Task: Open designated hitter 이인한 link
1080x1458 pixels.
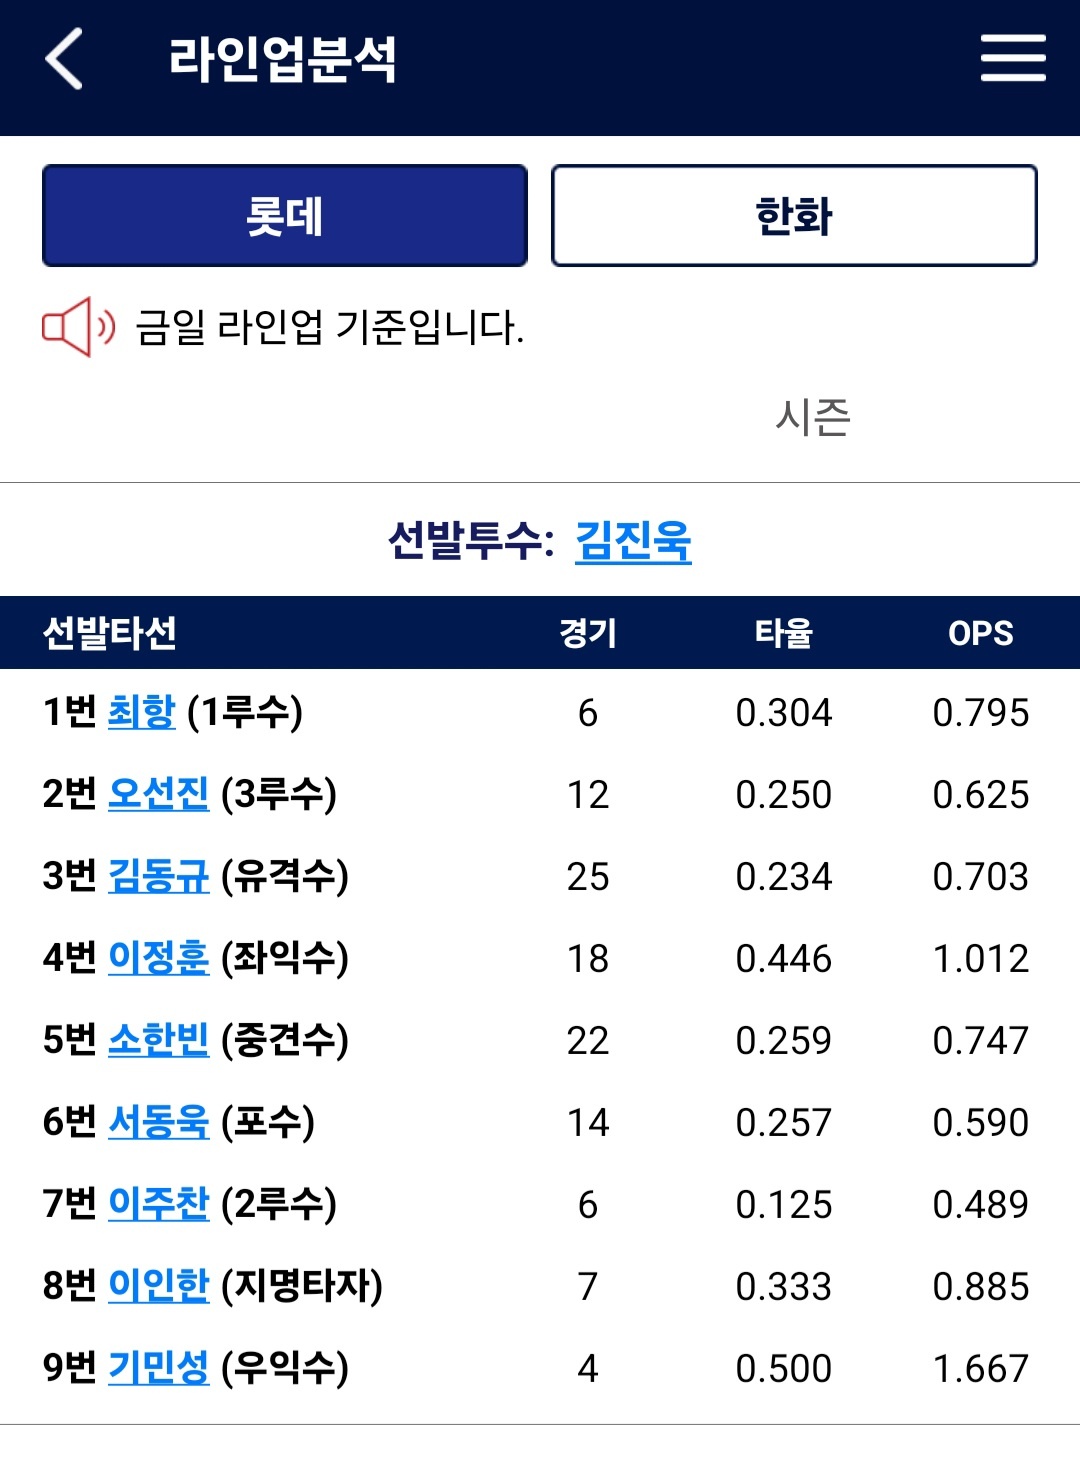Action: pos(158,1286)
